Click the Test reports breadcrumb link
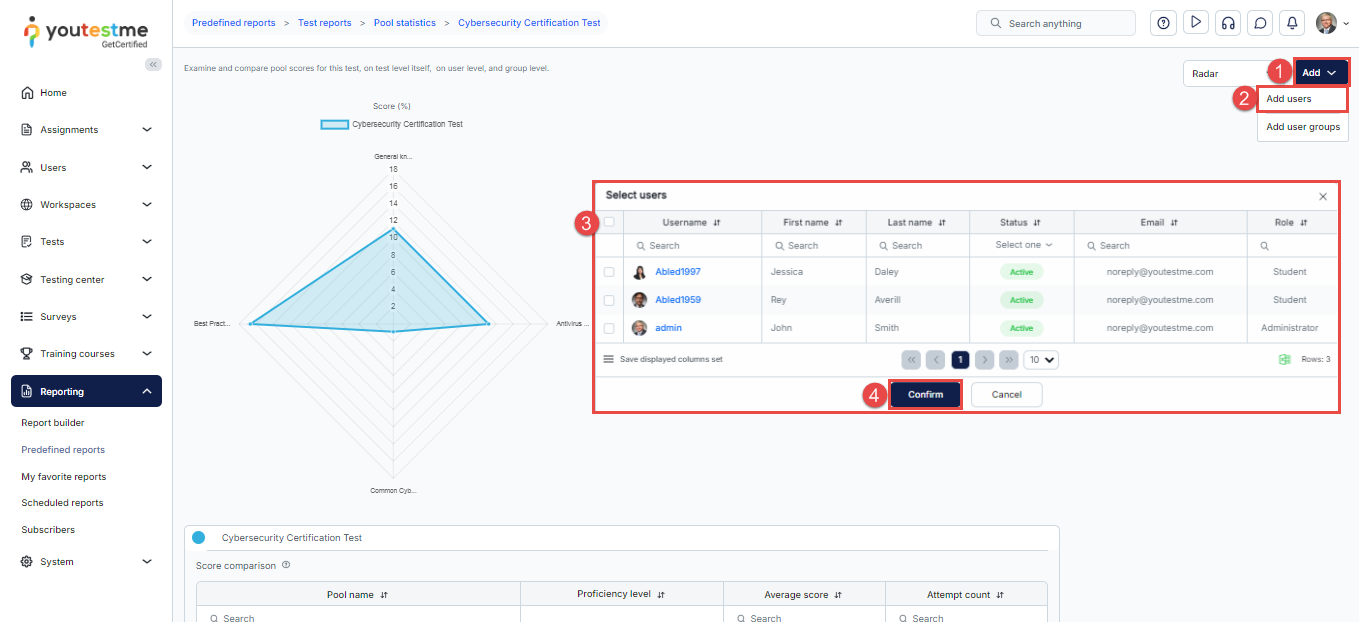Screen dimensions: 1359x622 point(324,22)
